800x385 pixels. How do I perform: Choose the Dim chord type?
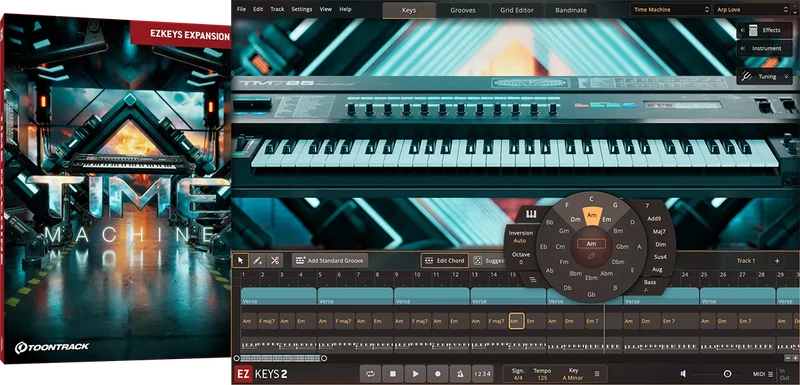tap(660, 244)
